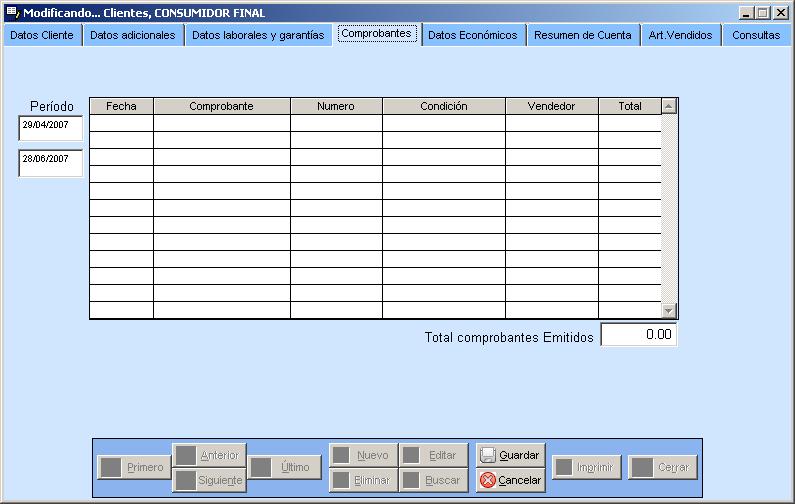
Task: Switch to Datos Económicos tab
Action: (472, 35)
